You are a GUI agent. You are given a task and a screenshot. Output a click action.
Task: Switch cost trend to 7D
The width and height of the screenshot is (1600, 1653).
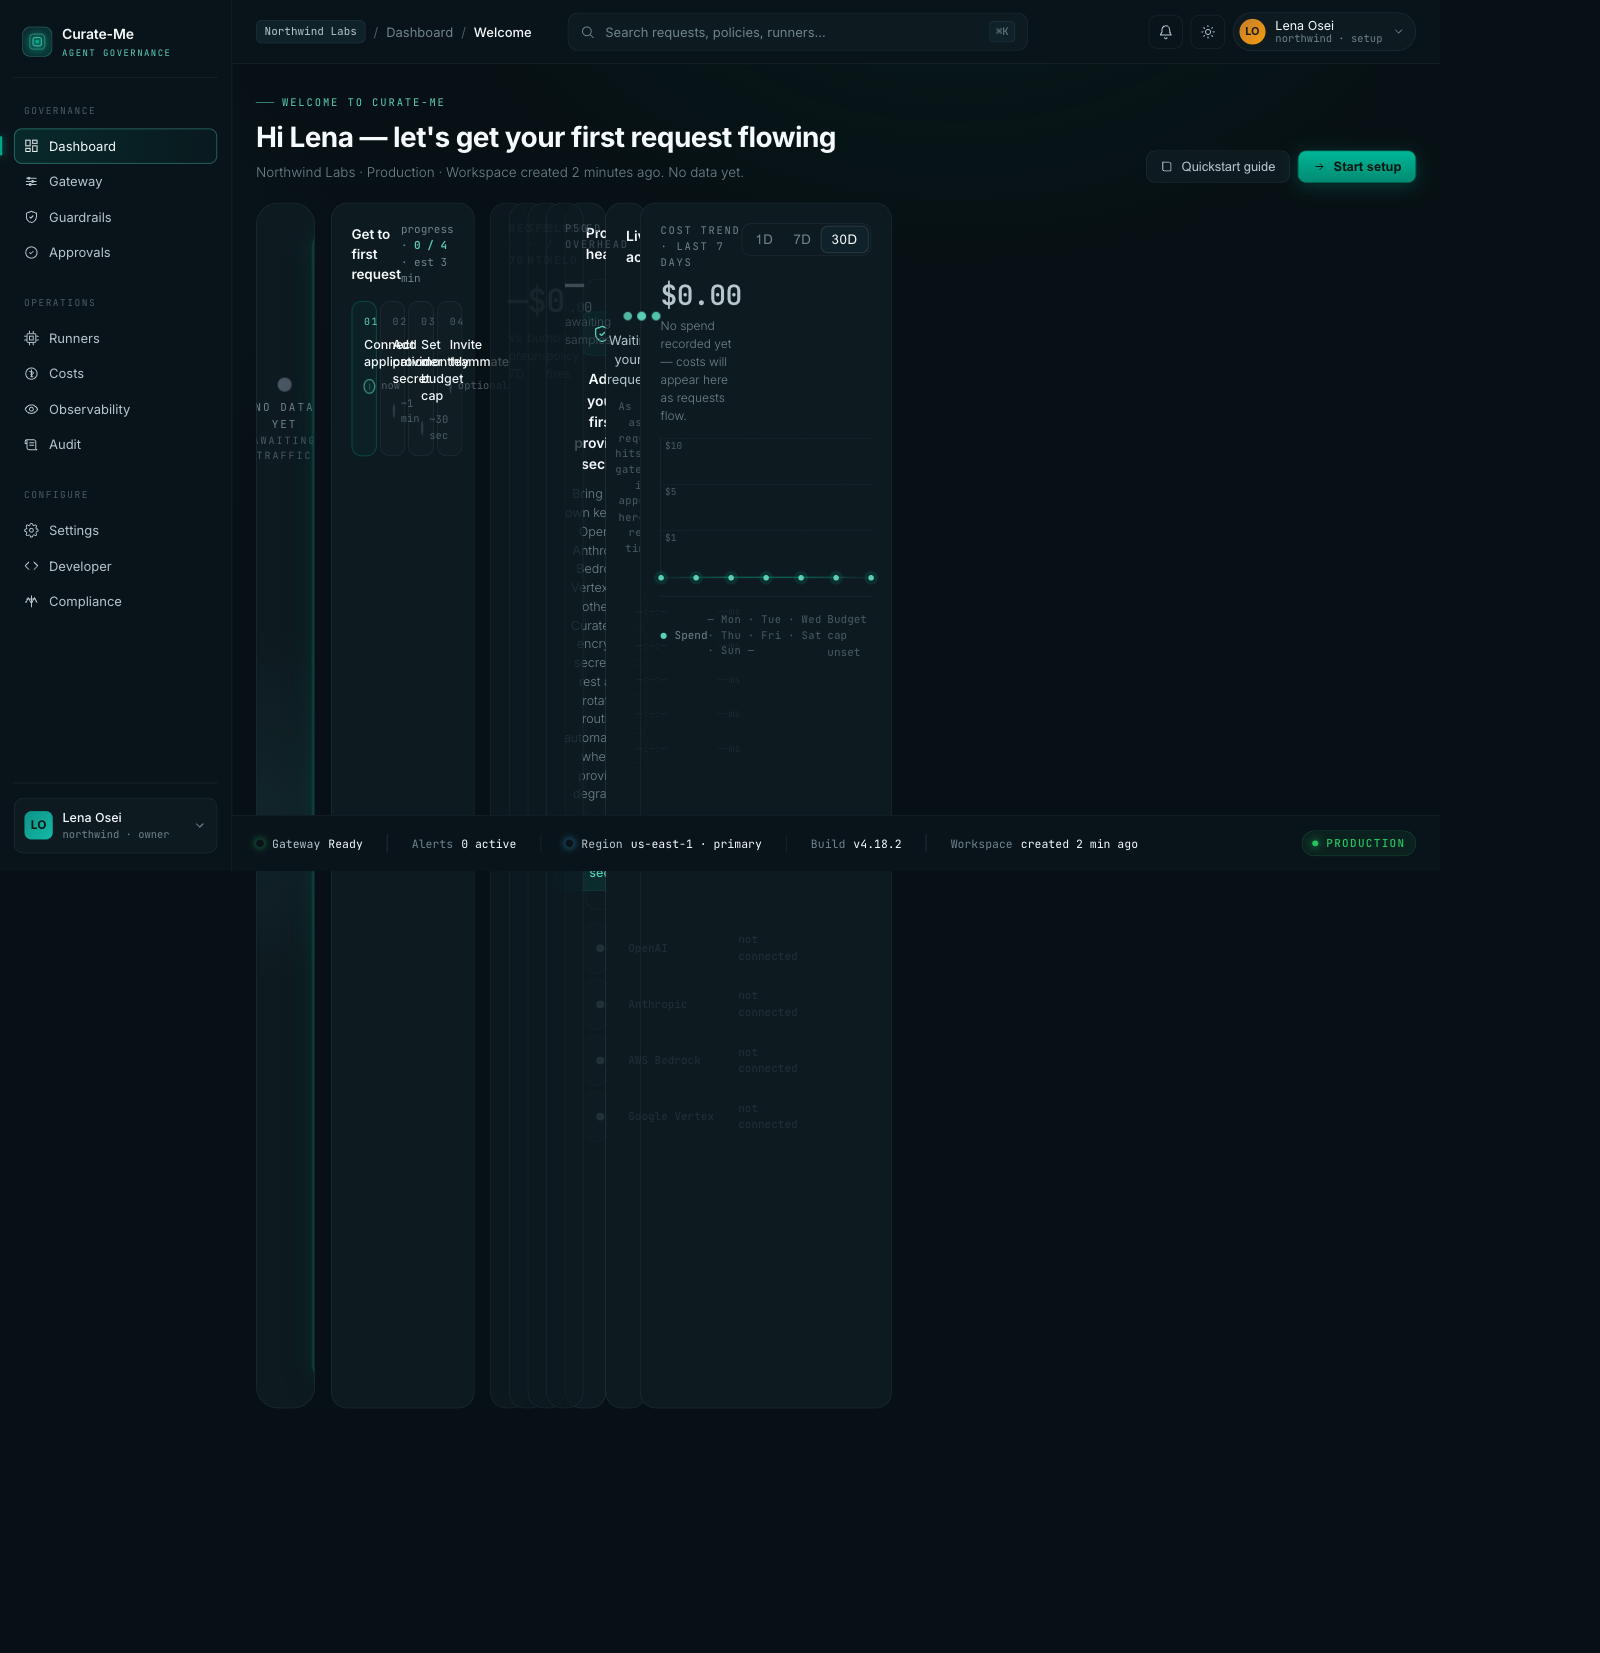[801, 240]
